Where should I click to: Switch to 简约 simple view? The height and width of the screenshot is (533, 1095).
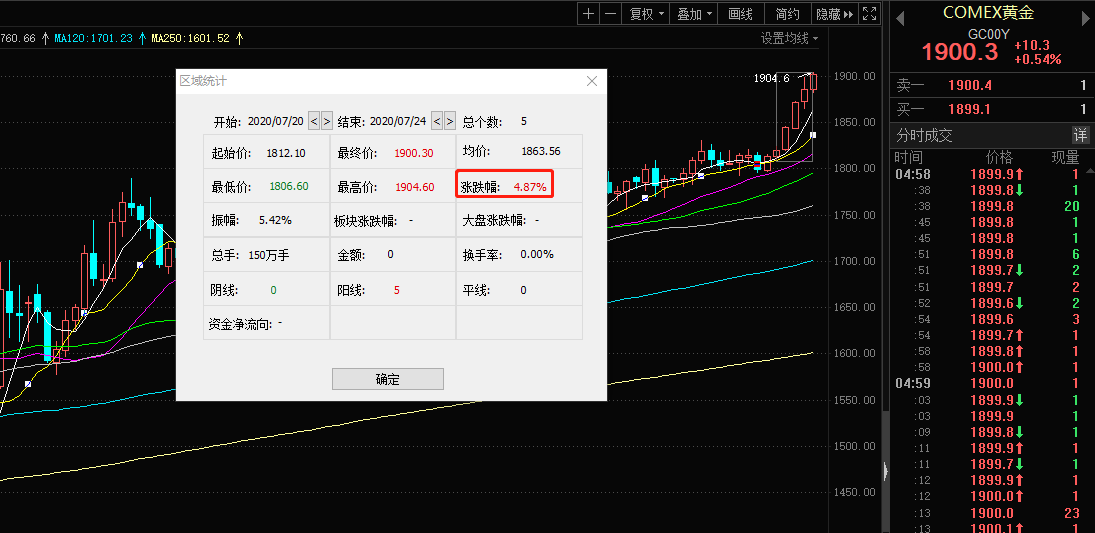tap(788, 13)
